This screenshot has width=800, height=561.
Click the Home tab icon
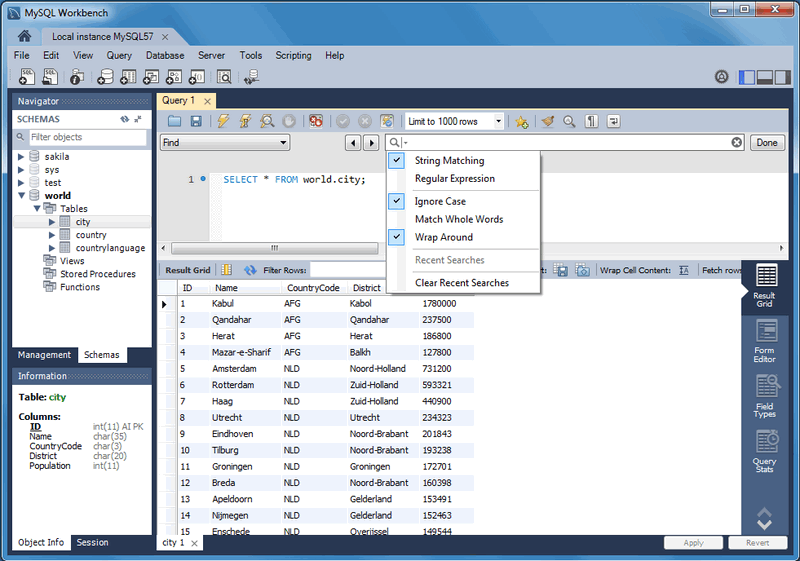point(24,36)
